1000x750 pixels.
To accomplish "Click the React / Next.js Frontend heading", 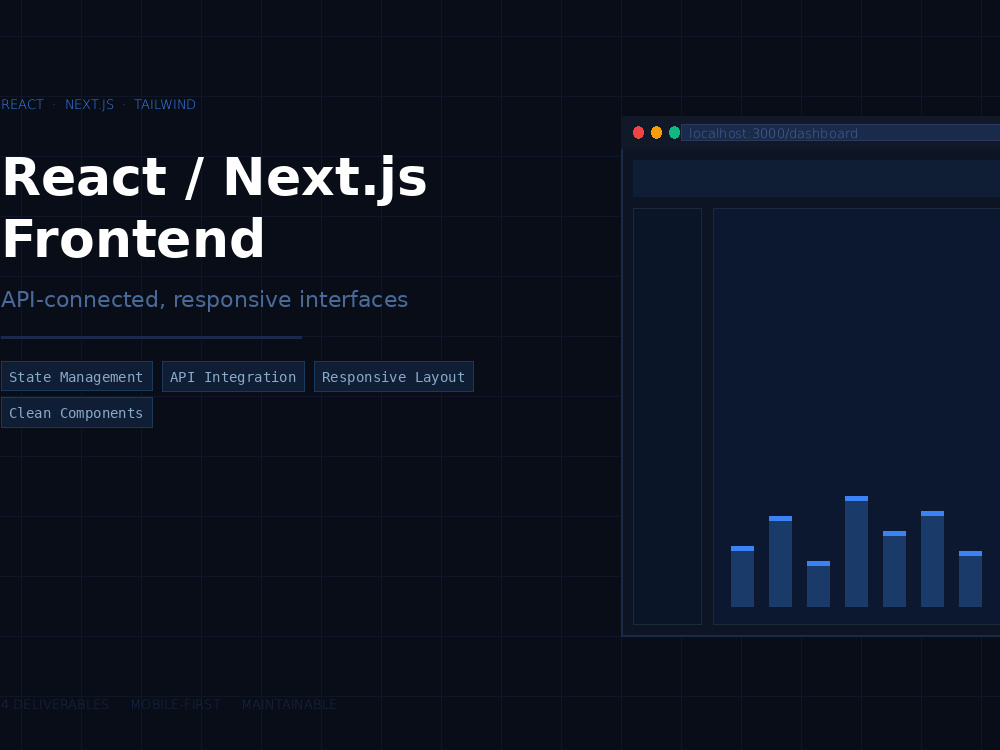I will [x=214, y=208].
